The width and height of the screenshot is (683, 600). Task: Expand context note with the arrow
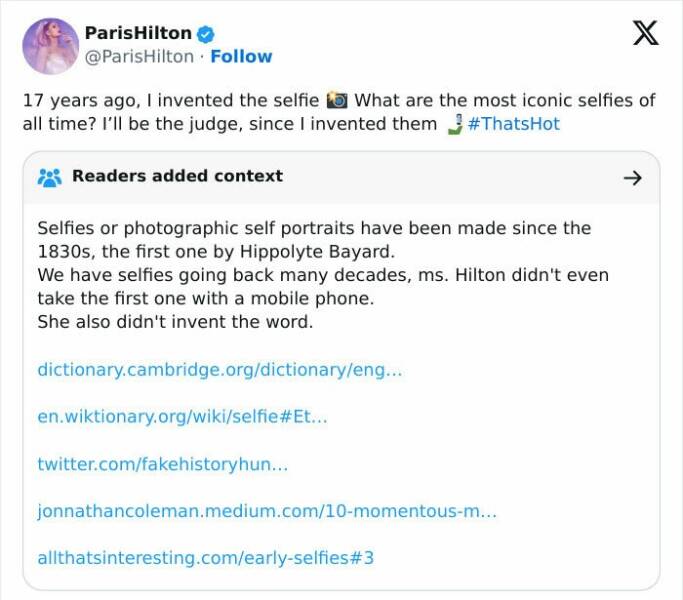pos(631,178)
